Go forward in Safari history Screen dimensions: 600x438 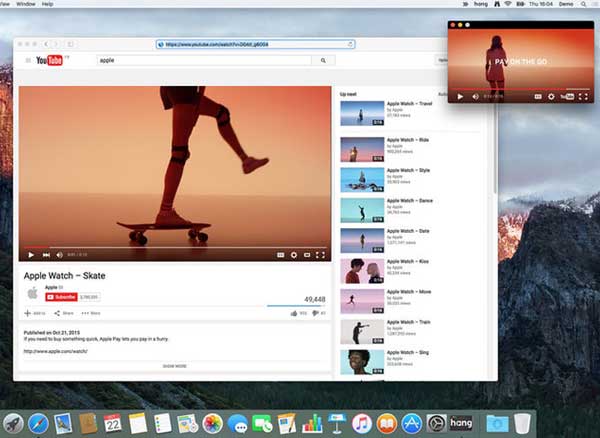(56, 44)
